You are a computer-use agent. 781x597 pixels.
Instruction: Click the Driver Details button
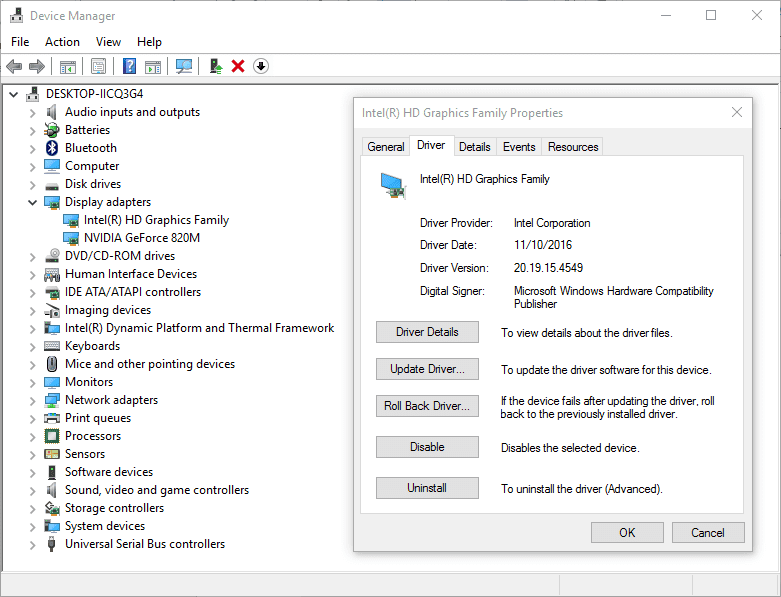(x=427, y=332)
